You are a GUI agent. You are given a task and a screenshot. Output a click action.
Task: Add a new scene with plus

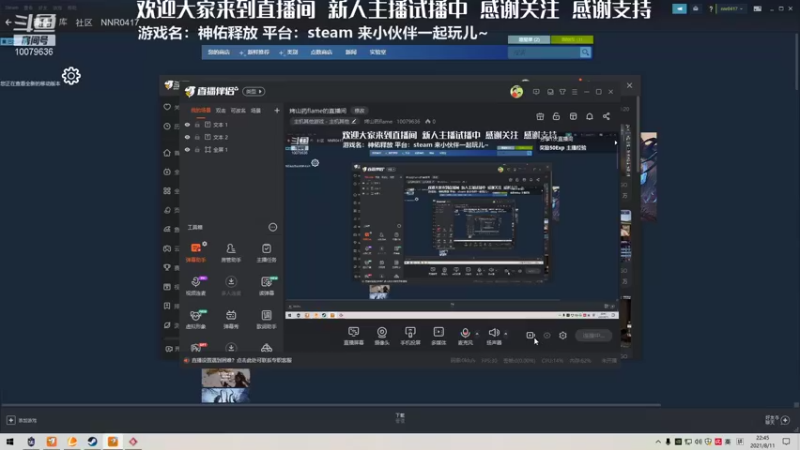coord(277,110)
